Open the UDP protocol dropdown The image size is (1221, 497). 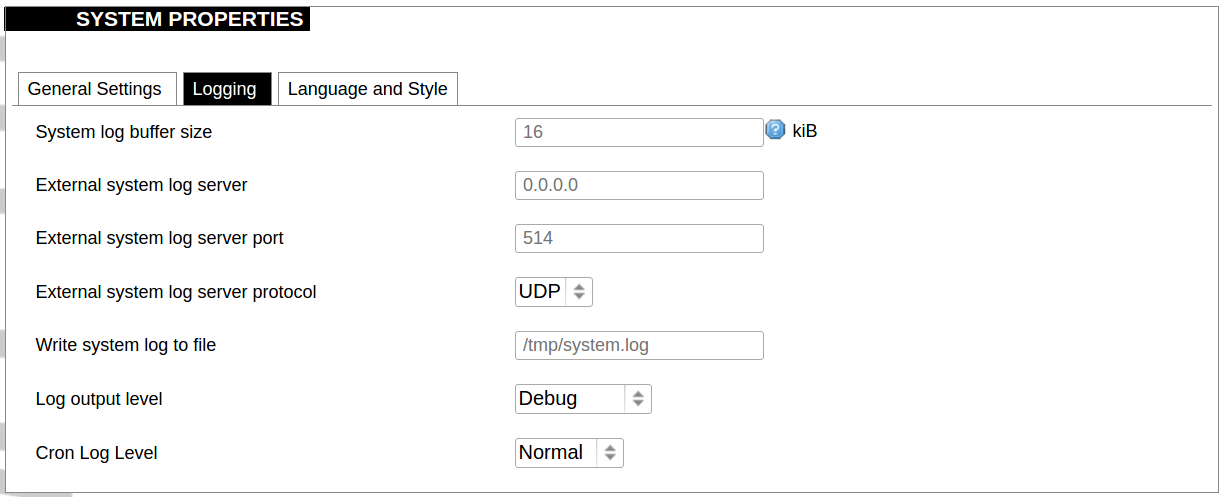point(554,292)
